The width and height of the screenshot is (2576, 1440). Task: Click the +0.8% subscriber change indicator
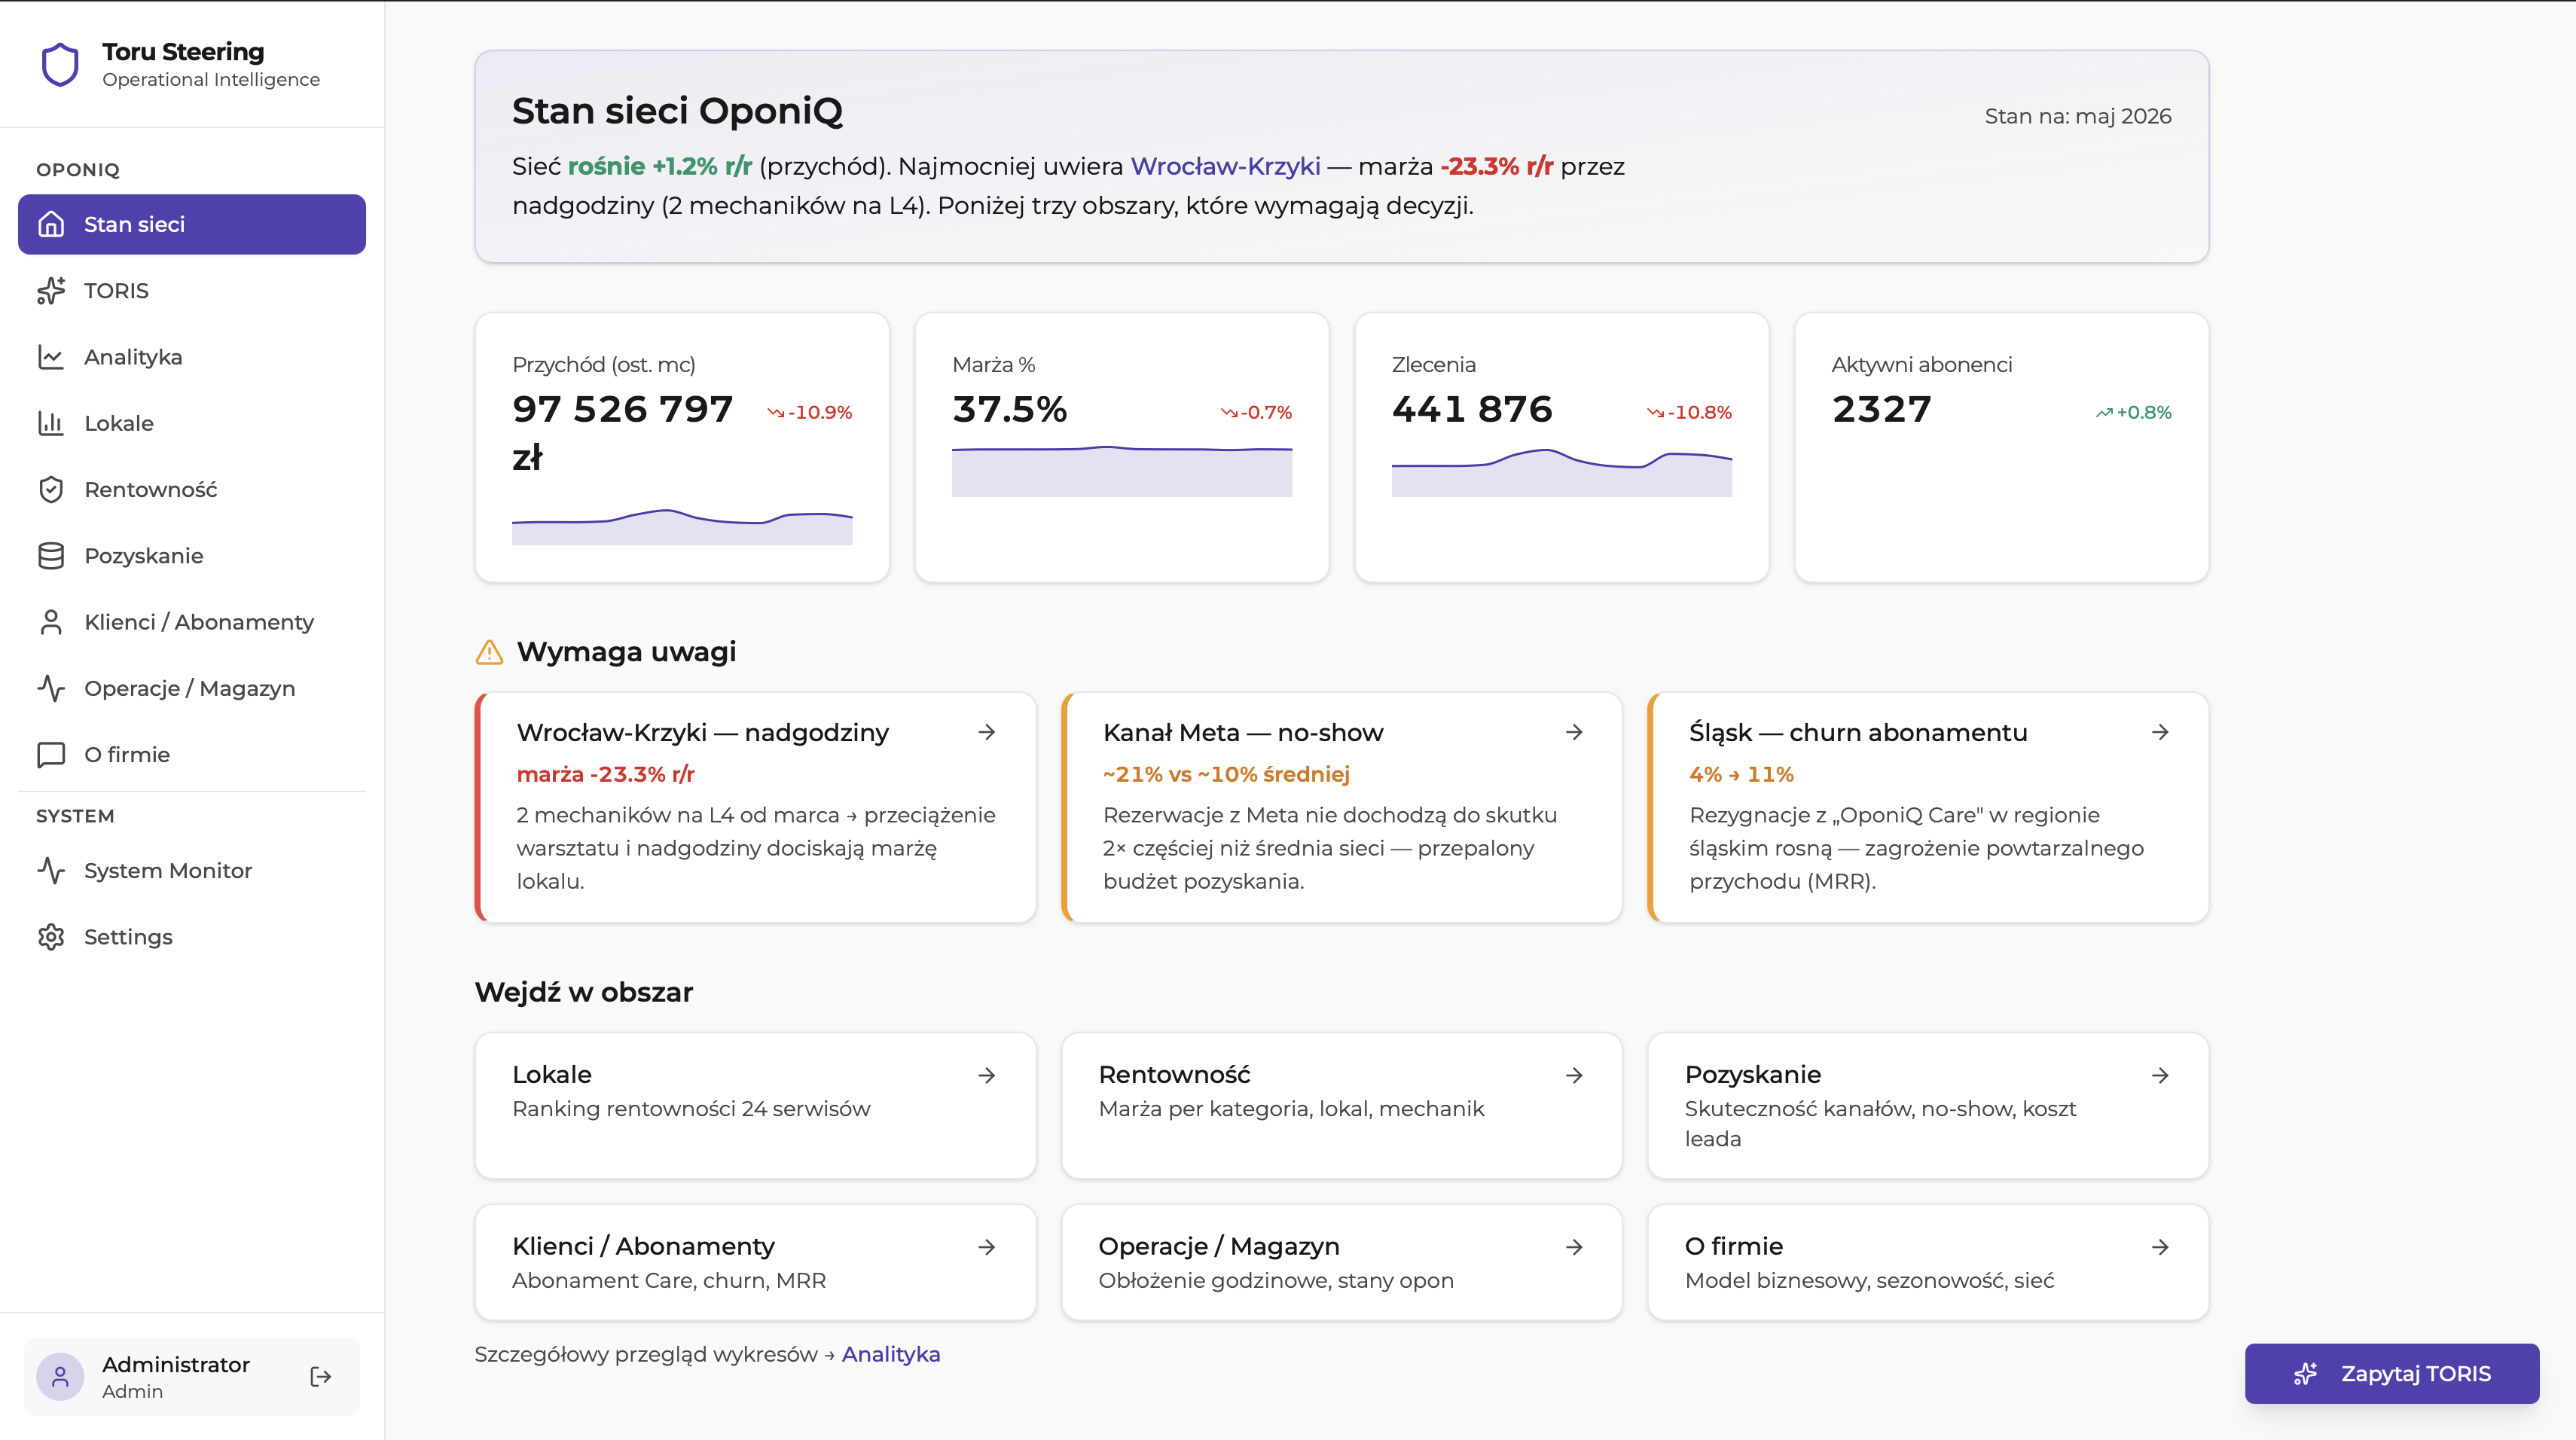[2134, 412]
